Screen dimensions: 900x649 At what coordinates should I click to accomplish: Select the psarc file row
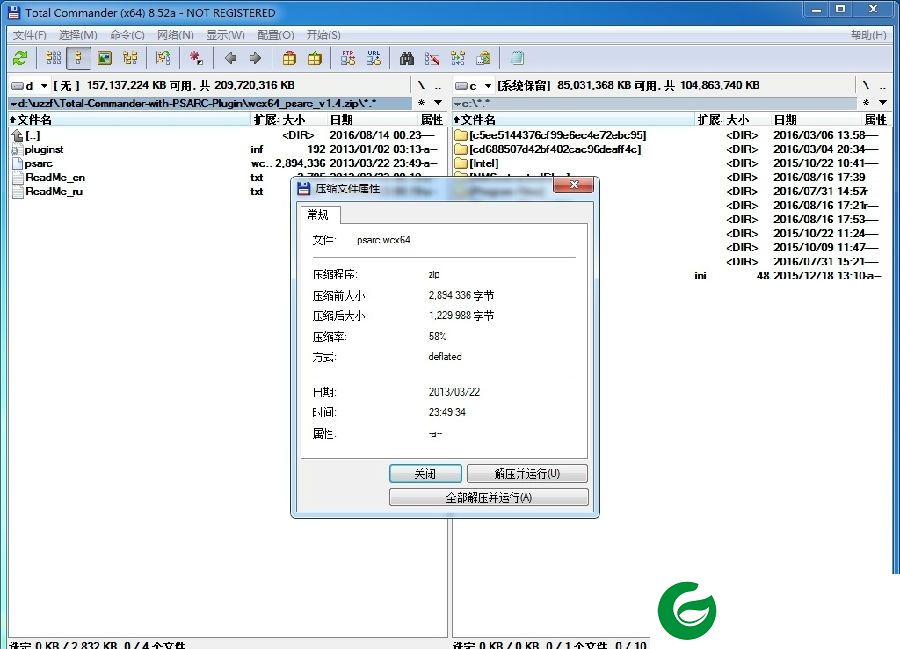point(227,164)
